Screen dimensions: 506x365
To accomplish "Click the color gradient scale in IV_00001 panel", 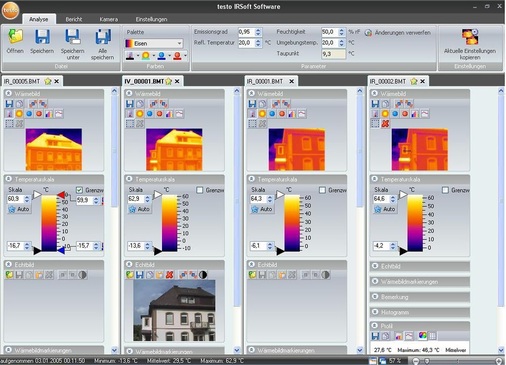I will click(169, 223).
